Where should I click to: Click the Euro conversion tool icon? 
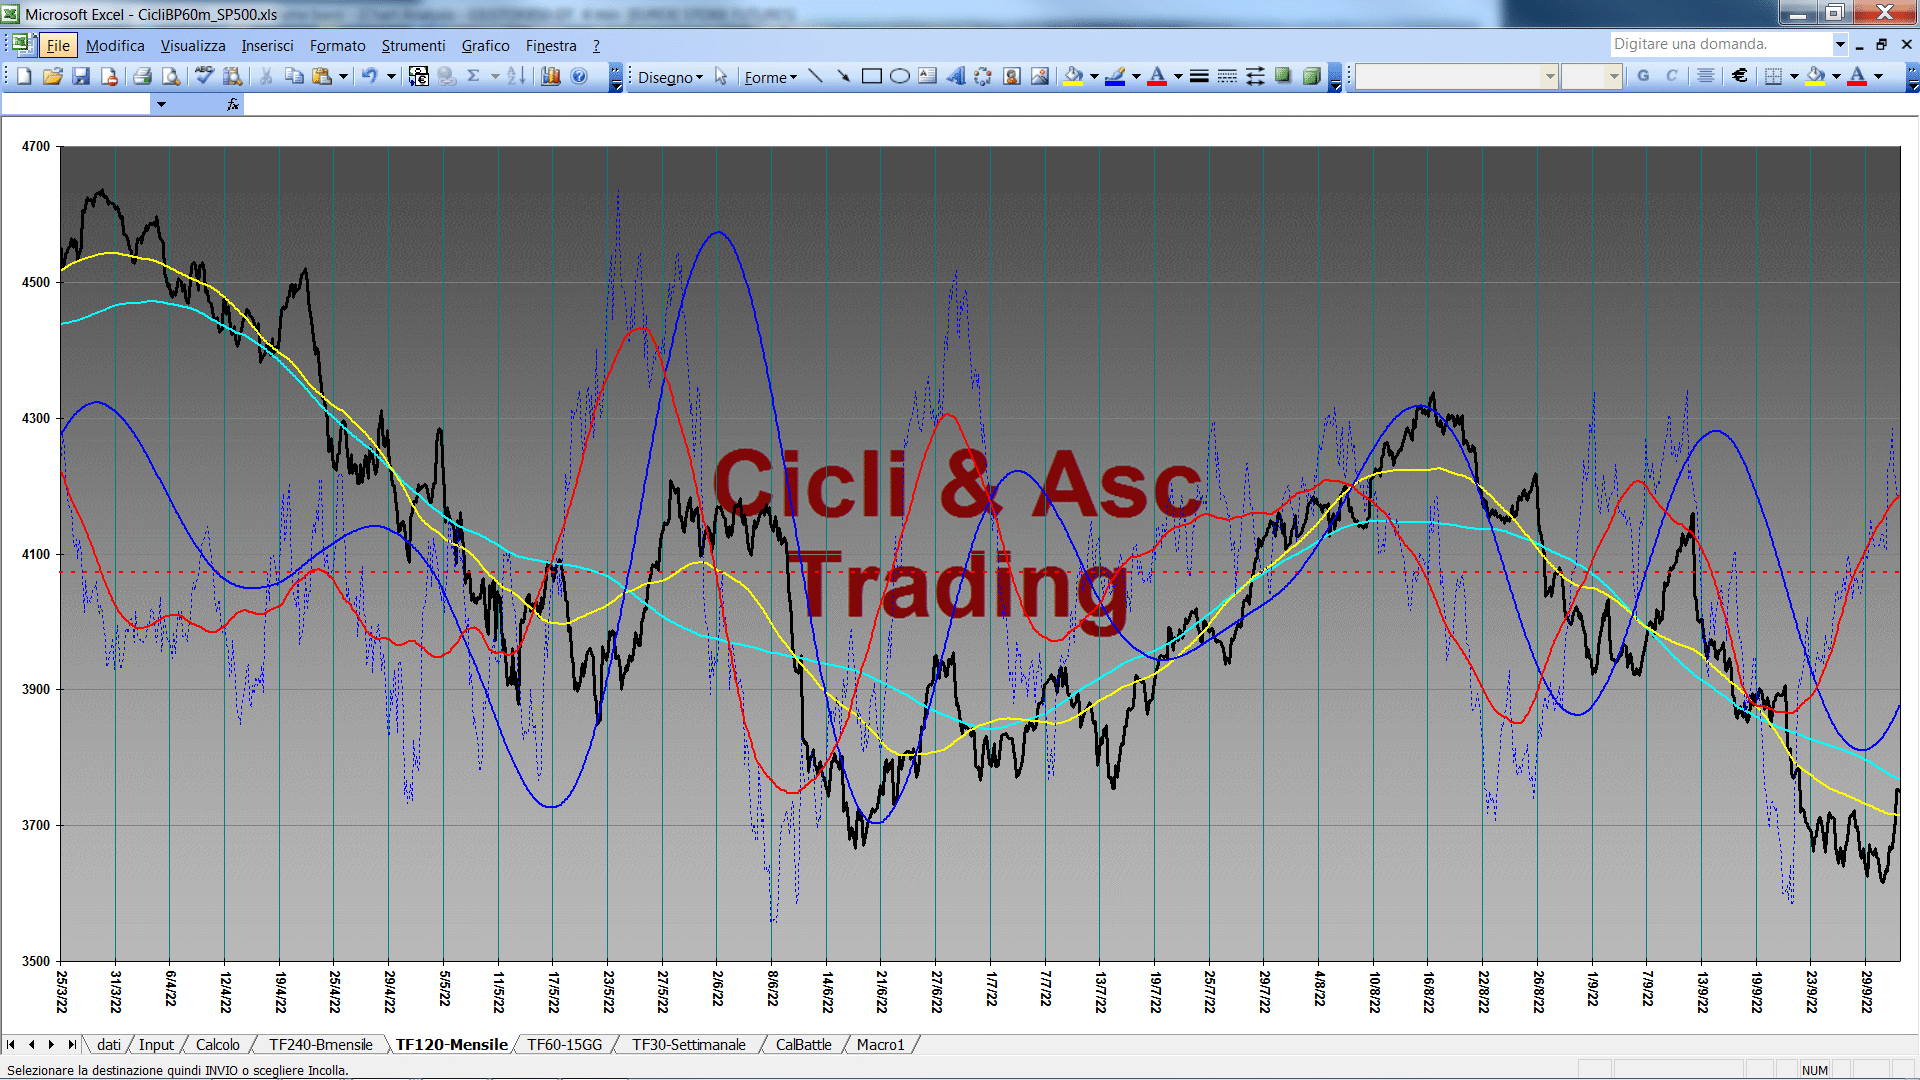(x=419, y=77)
